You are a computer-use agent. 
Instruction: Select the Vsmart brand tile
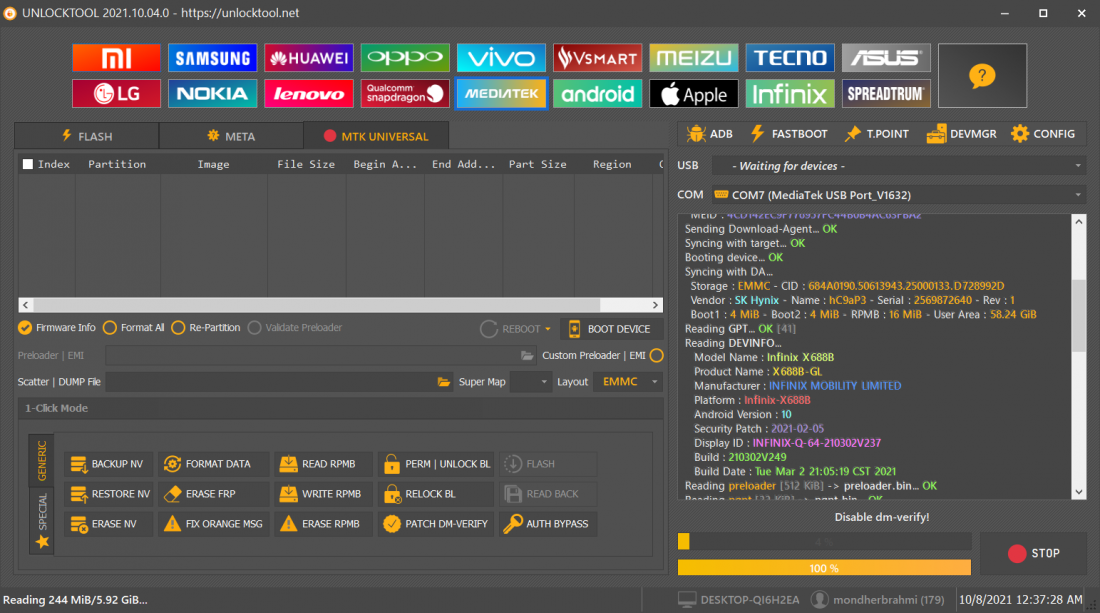(x=597, y=58)
